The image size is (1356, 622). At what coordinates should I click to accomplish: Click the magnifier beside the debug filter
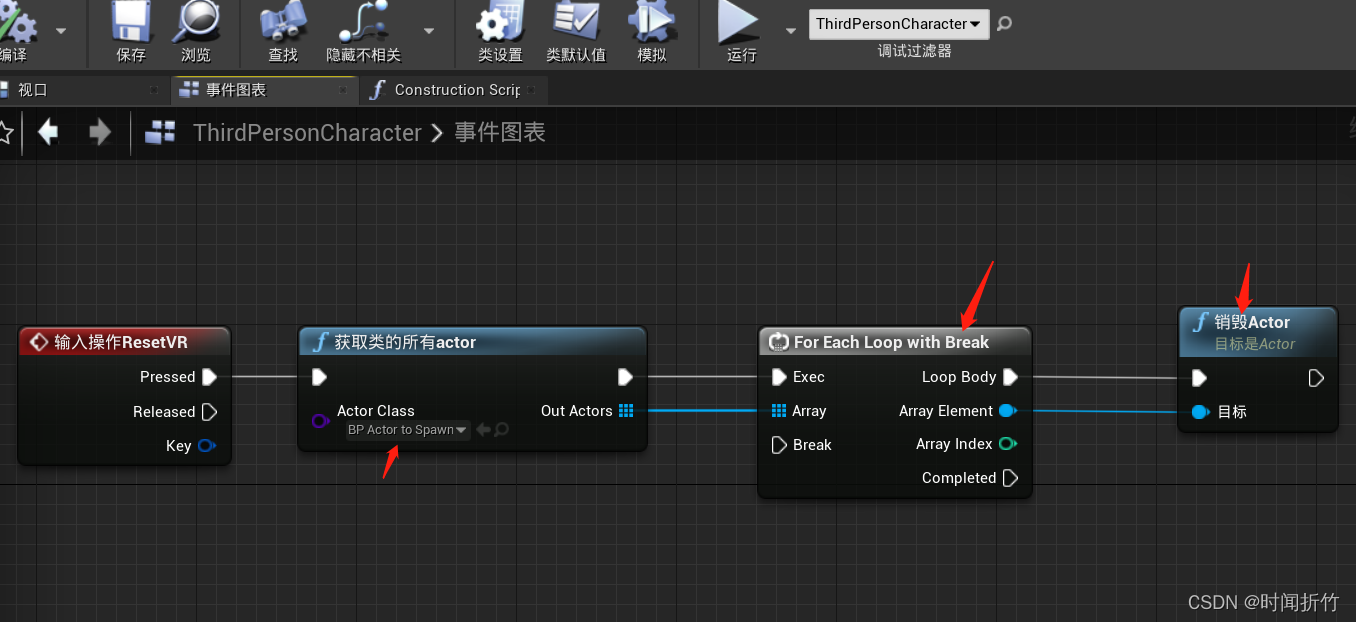(x=1004, y=23)
